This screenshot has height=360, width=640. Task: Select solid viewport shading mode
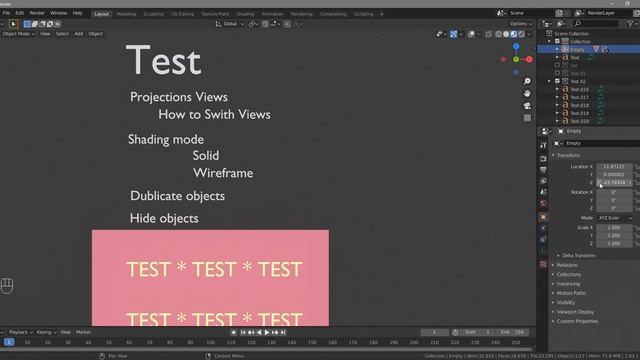[506, 34]
